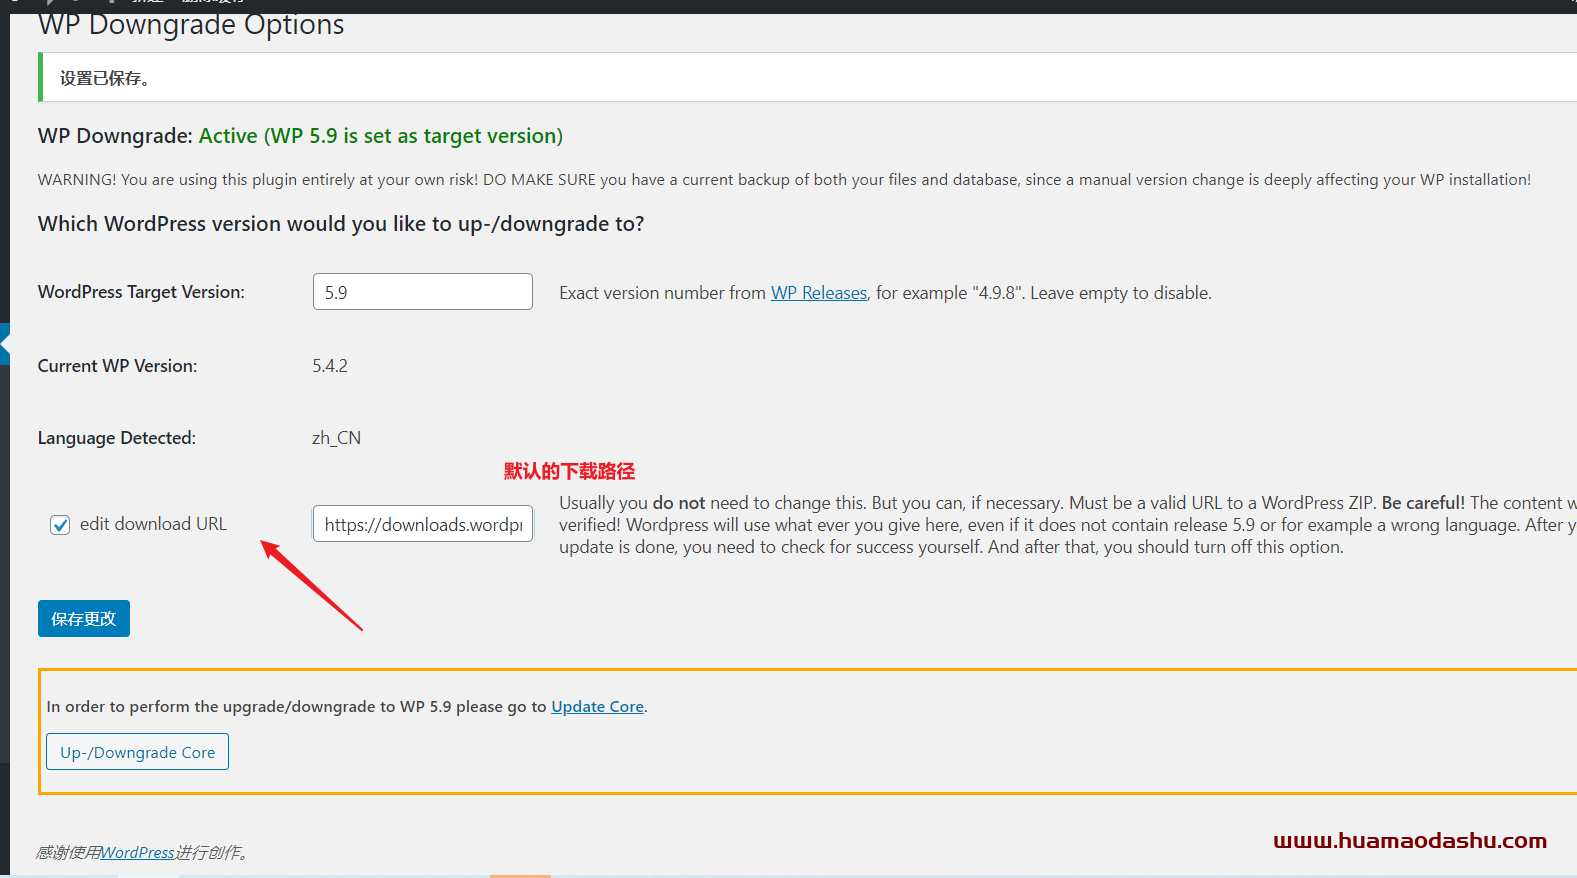Click the edit download URL label text
The image size is (1577, 878).
(x=153, y=524)
